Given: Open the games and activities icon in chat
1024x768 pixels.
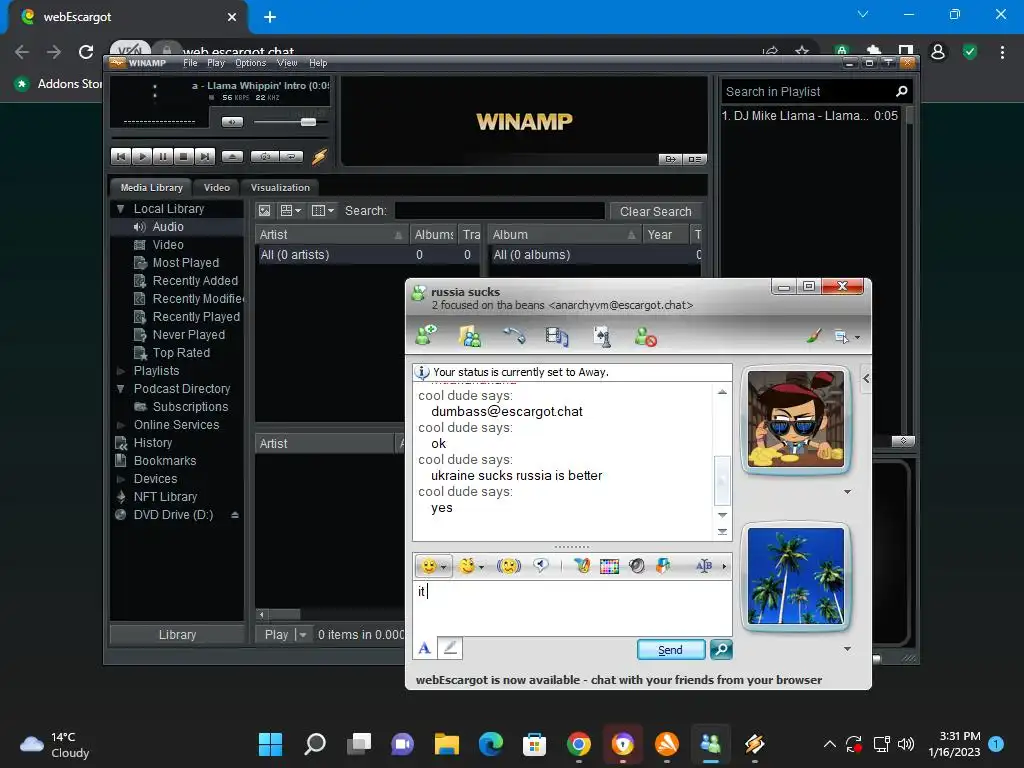Looking at the screenshot, I should tap(601, 336).
